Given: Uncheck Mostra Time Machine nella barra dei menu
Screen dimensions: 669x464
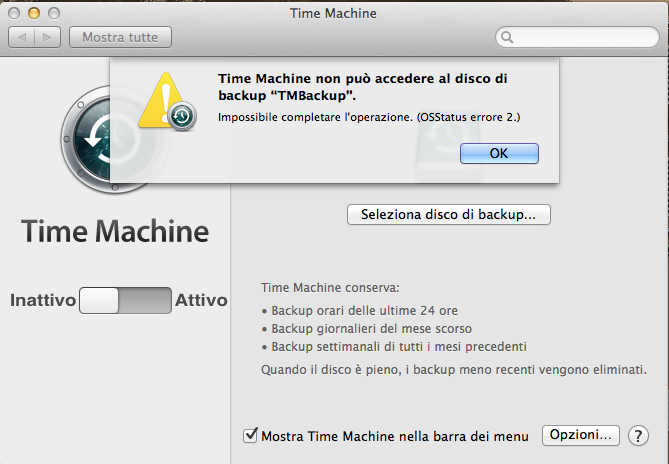Looking at the screenshot, I should pyautogui.click(x=250, y=436).
